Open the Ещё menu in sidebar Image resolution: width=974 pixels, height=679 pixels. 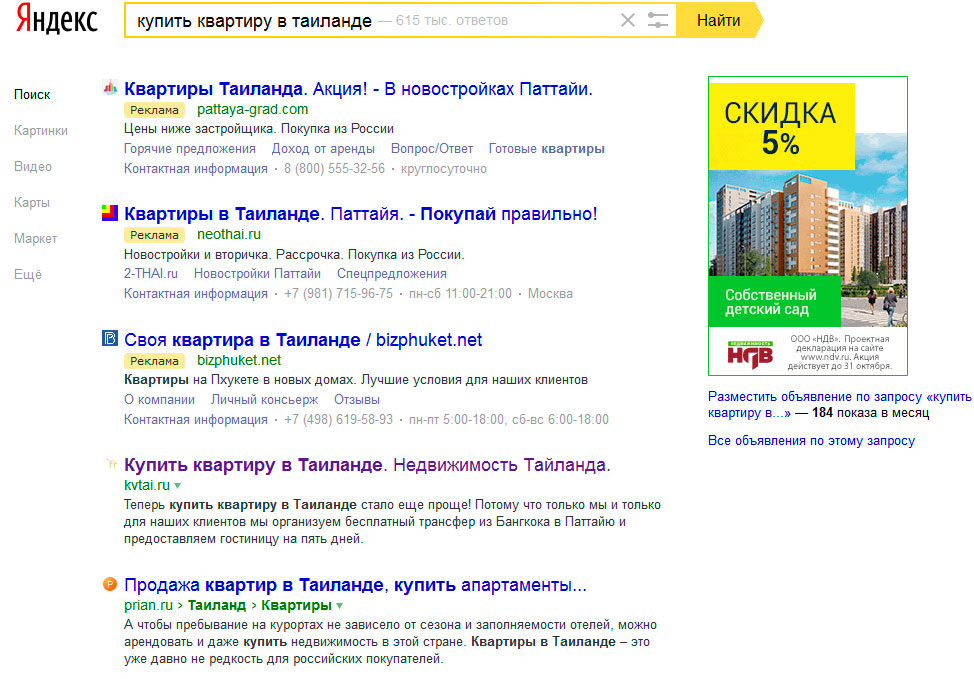pos(28,275)
